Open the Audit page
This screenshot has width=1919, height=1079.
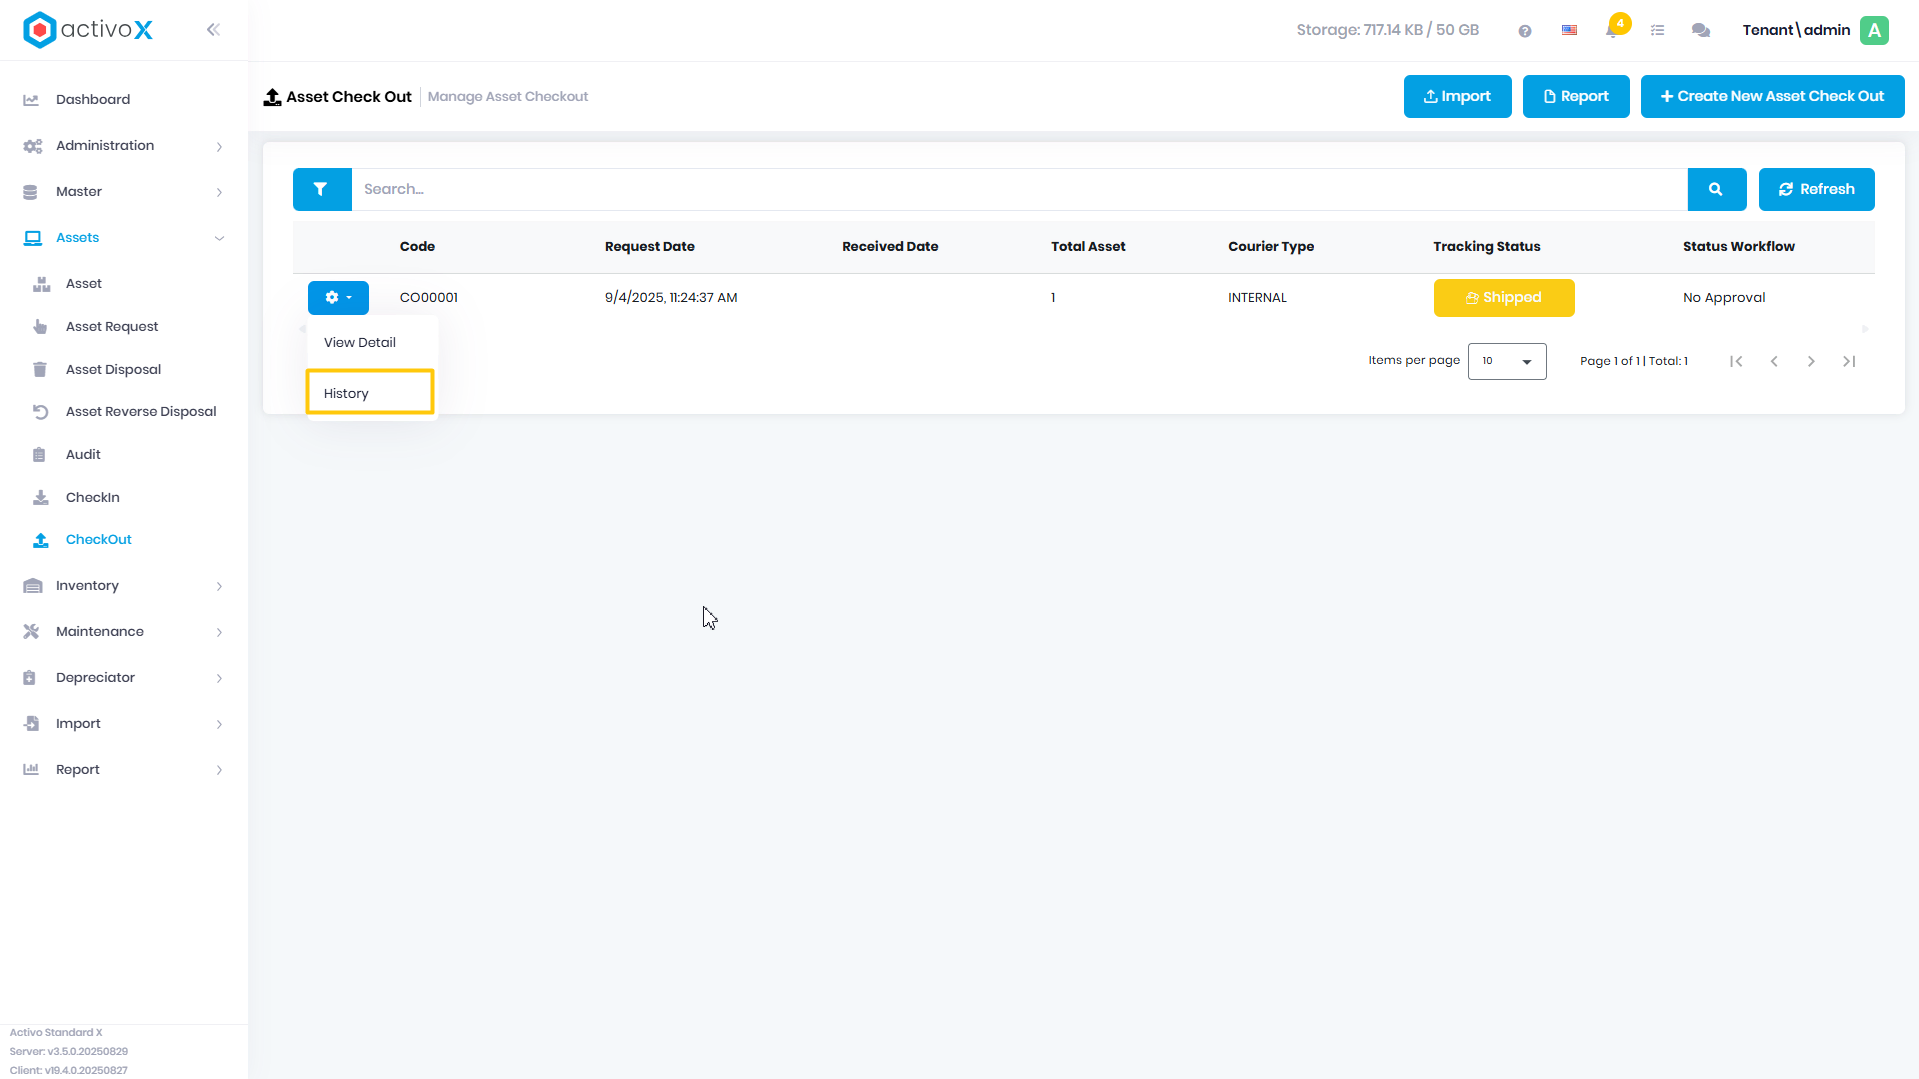(83, 455)
